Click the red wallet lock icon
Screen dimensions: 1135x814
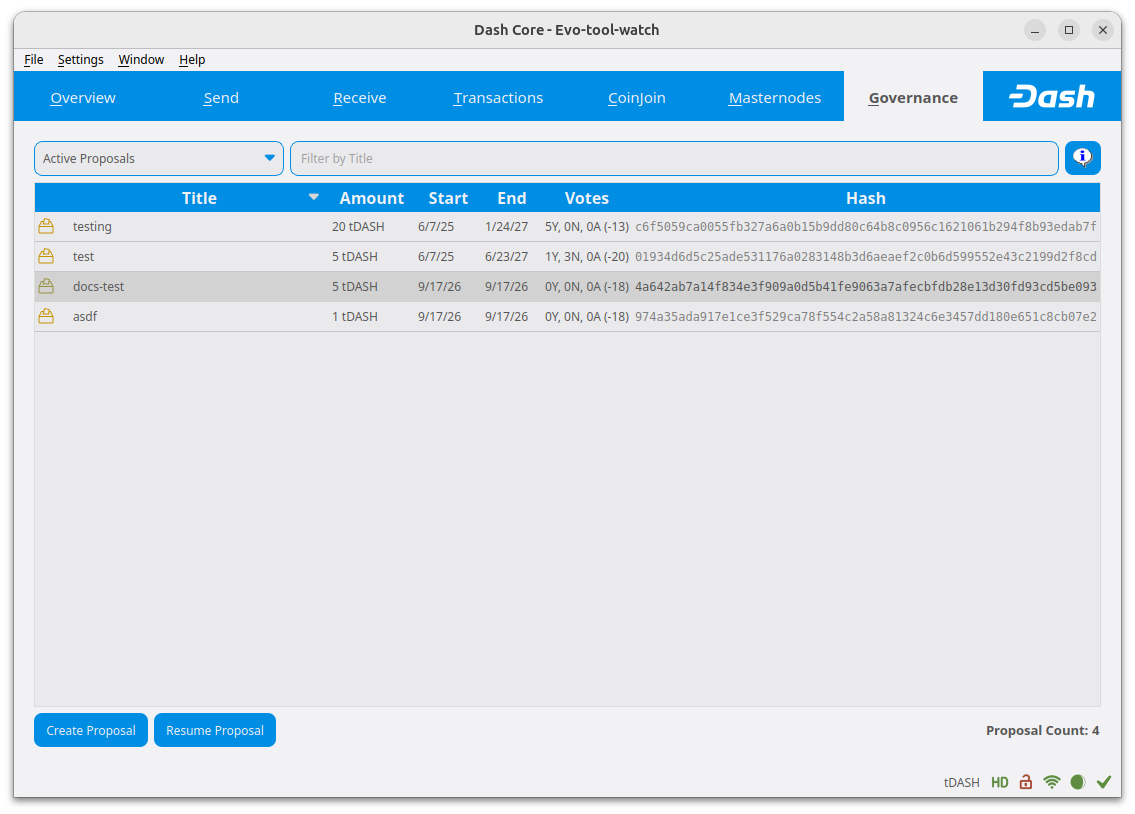1026,781
